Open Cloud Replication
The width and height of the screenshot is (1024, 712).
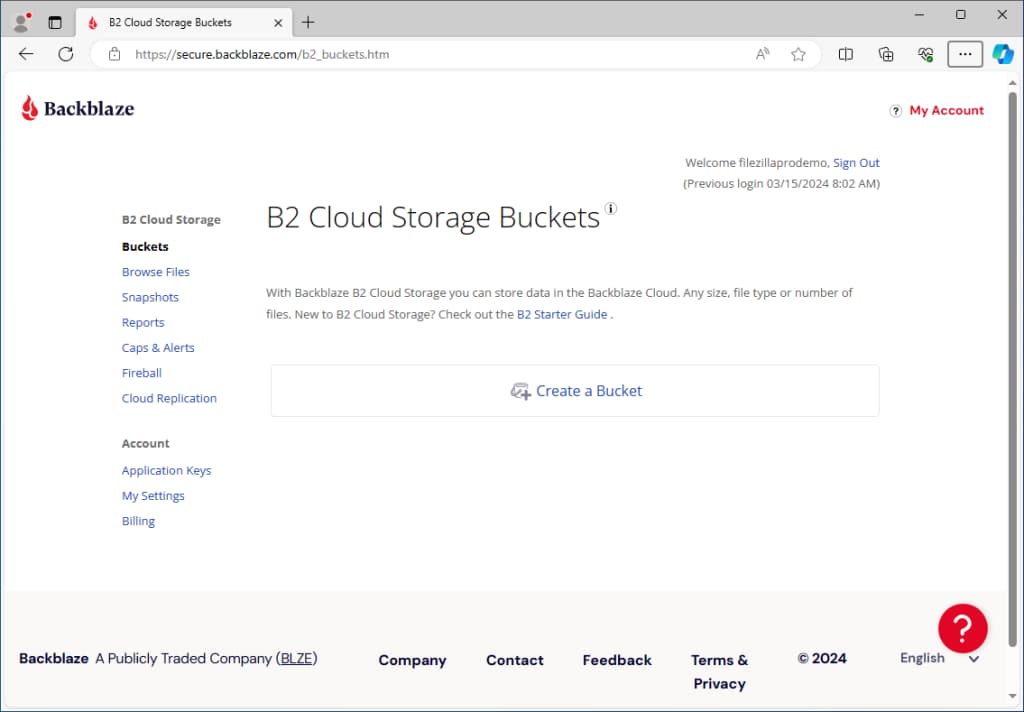coord(169,398)
